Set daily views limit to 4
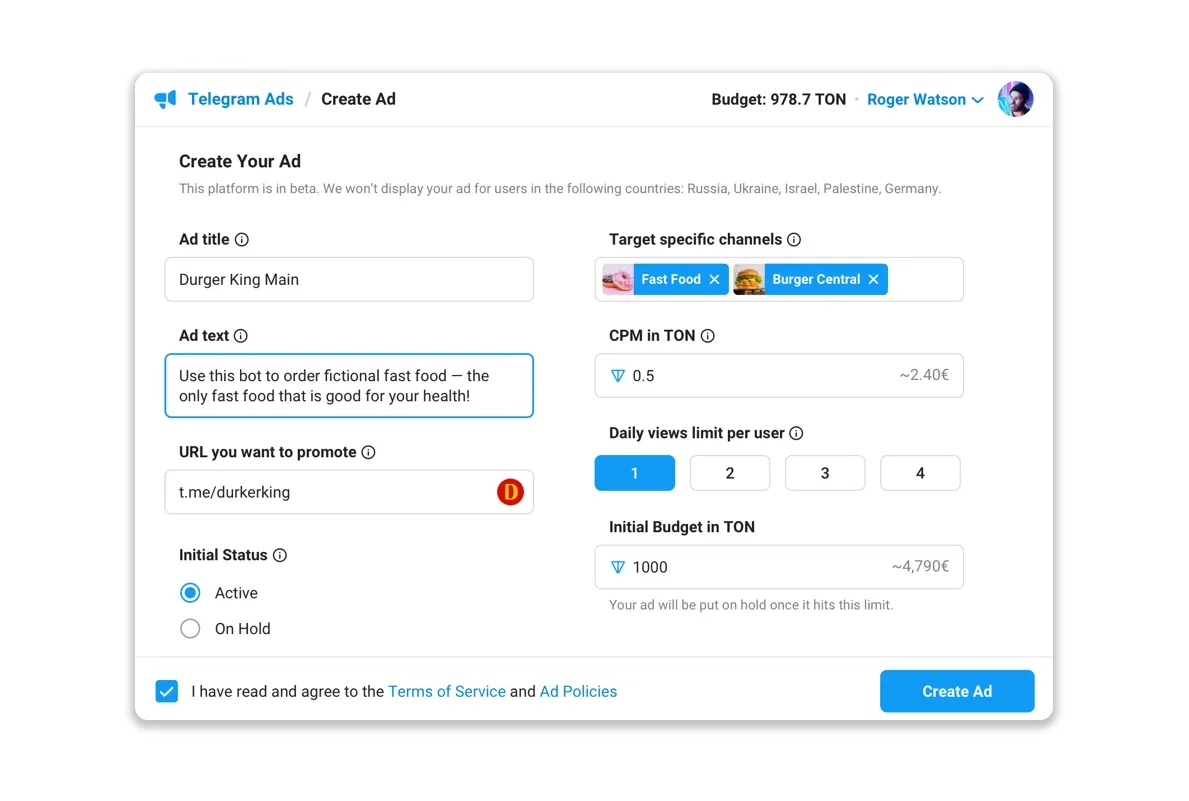This screenshot has height=801, width=1189. 920,473
